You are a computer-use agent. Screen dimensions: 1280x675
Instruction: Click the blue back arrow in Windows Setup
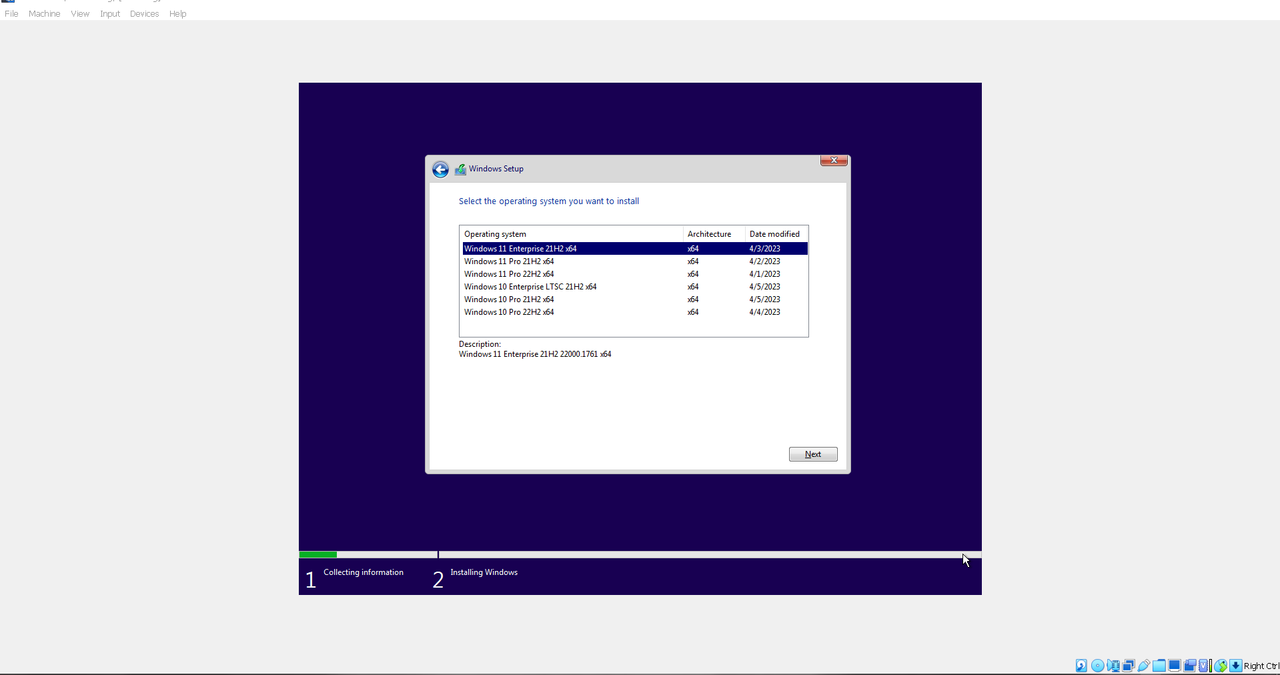coord(440,170)
